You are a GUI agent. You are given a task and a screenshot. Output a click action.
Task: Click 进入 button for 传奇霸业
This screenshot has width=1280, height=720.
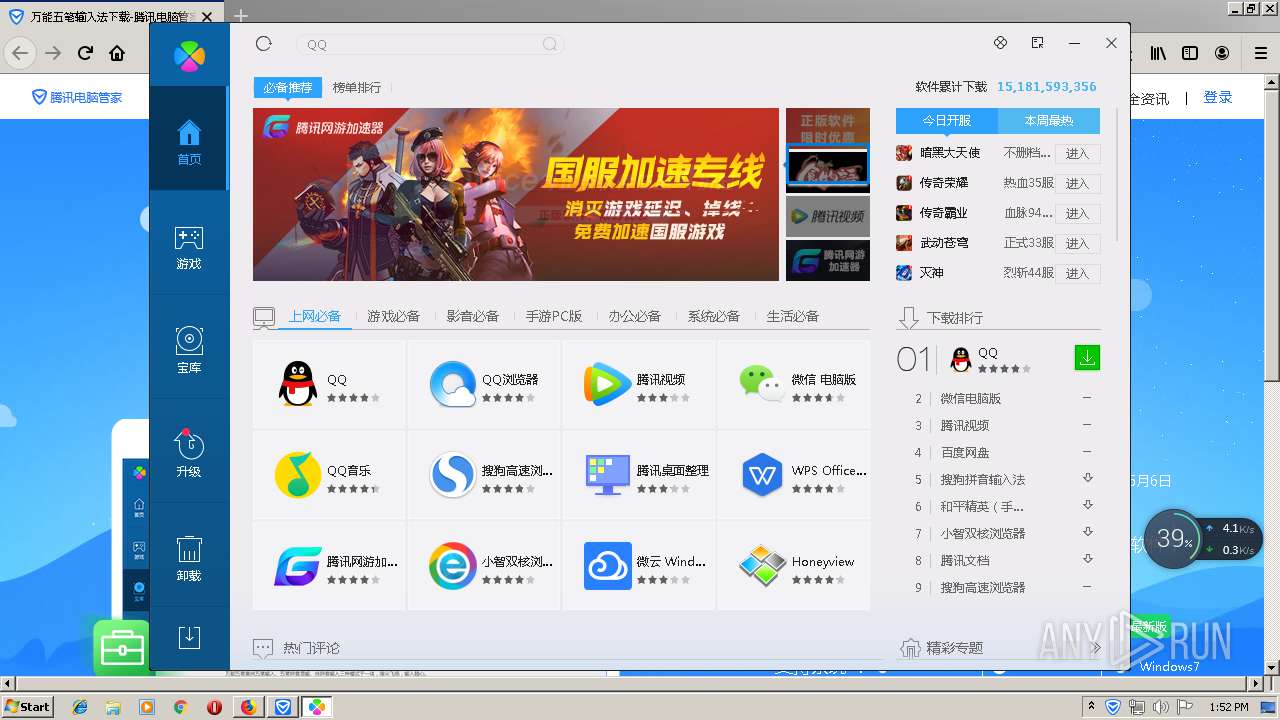(x=1077, y=214)
